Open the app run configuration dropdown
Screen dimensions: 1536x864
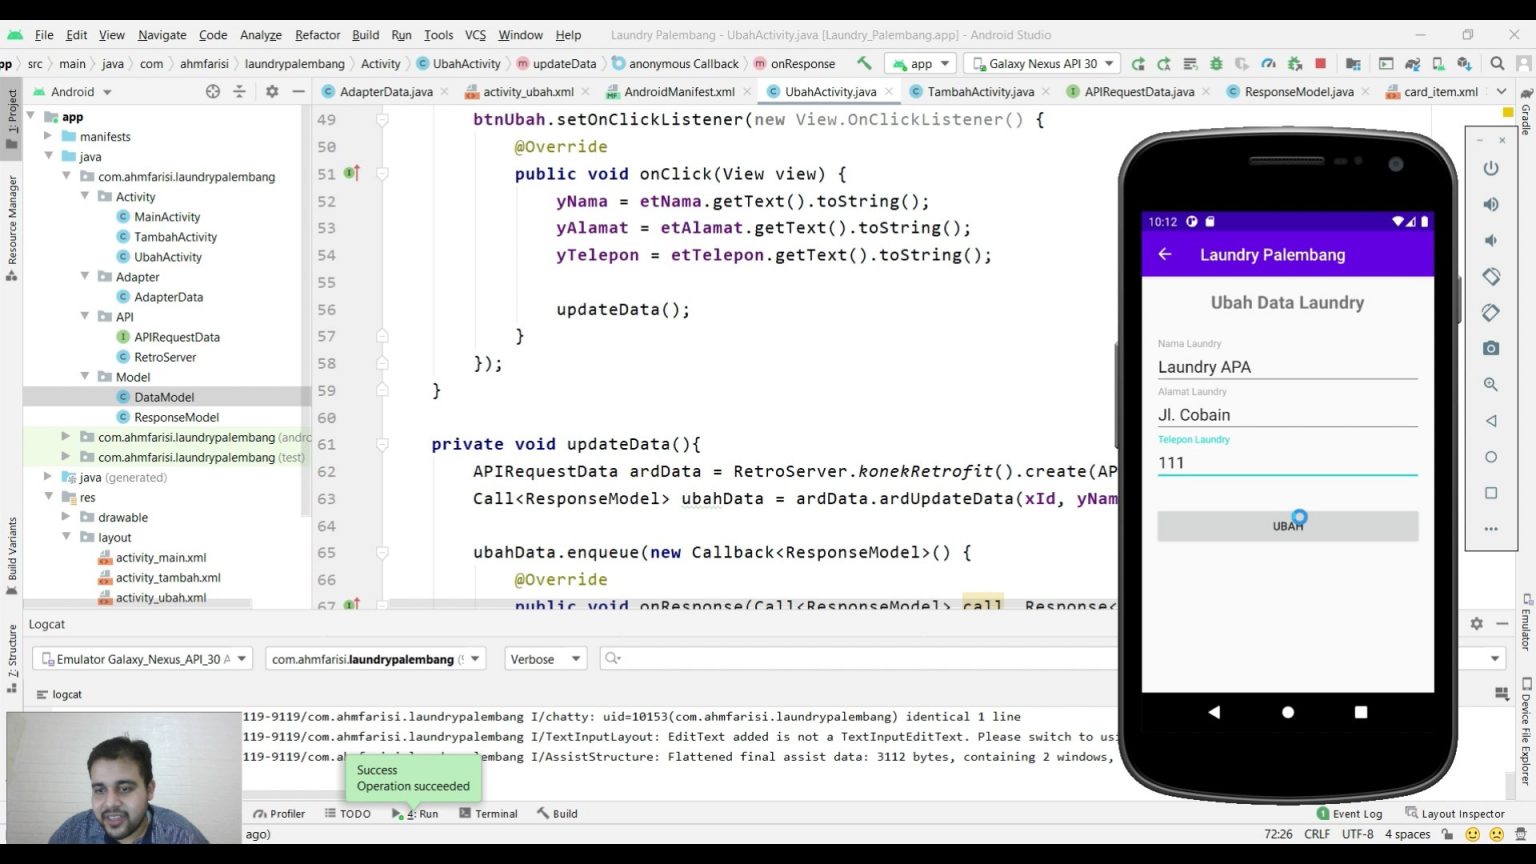coord(922,63)
